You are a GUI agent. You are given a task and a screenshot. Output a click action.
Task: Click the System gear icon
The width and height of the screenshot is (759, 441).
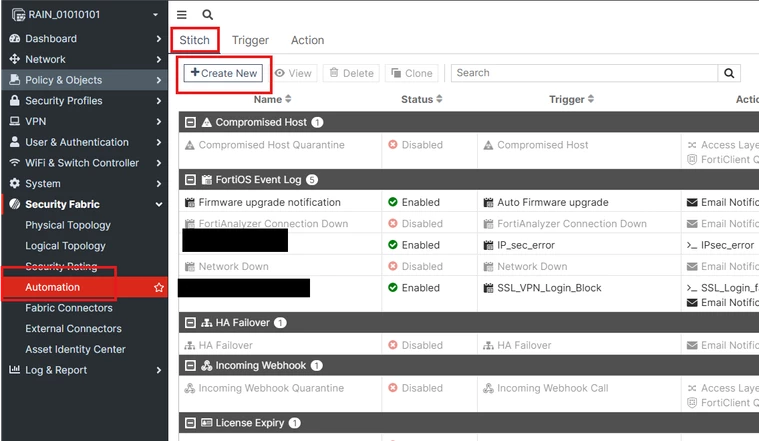click(x=15, y=183)
